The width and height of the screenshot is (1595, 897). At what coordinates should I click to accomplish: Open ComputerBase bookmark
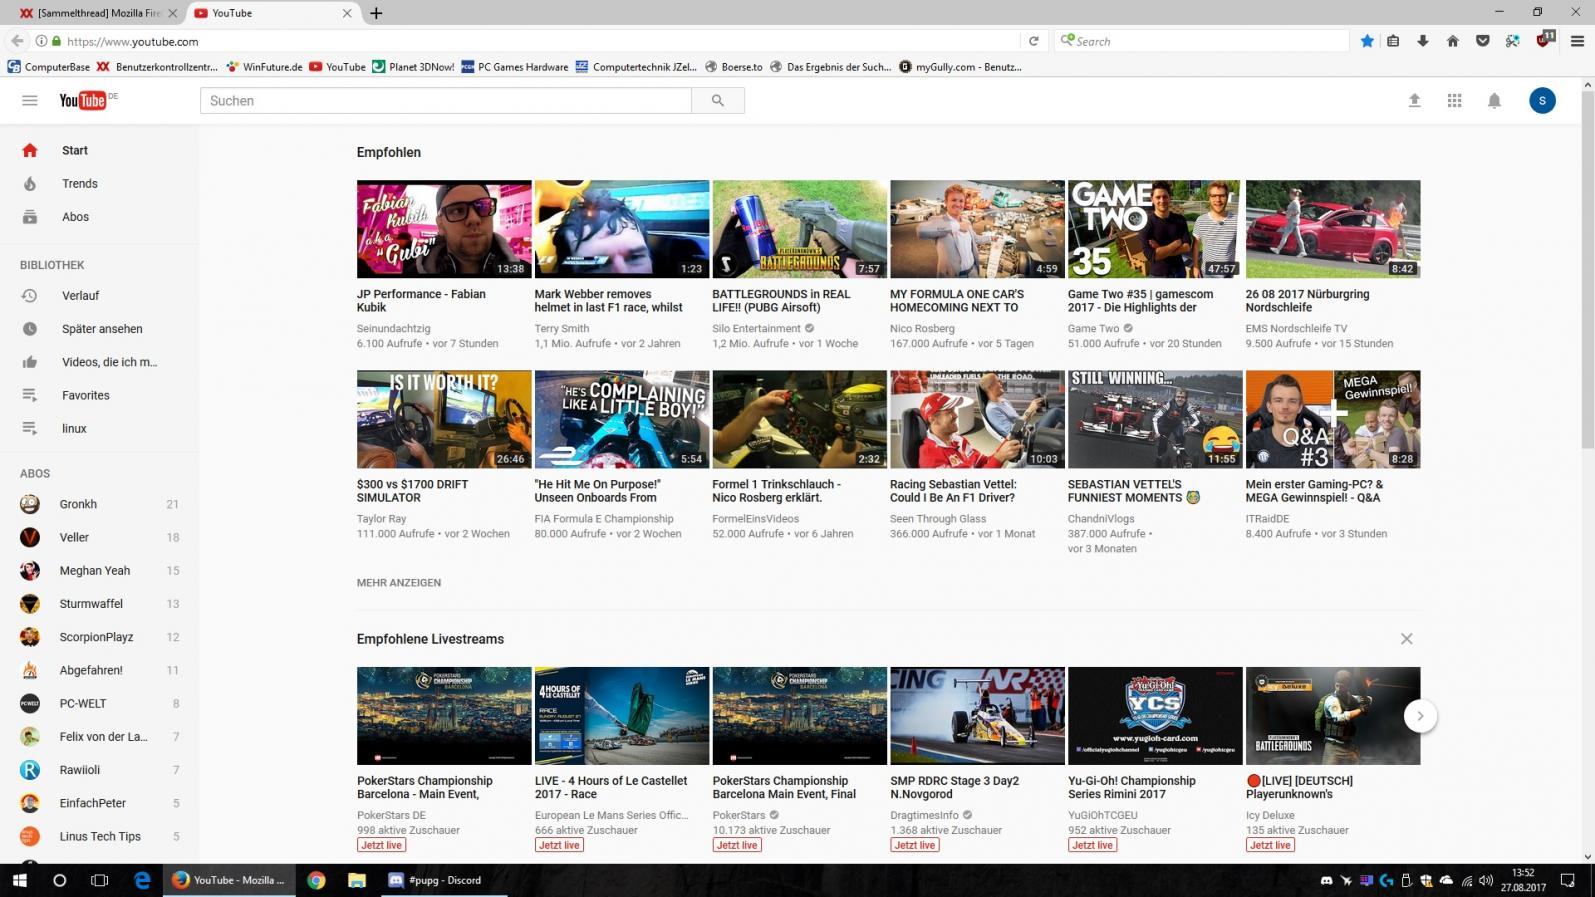point(48,67)
